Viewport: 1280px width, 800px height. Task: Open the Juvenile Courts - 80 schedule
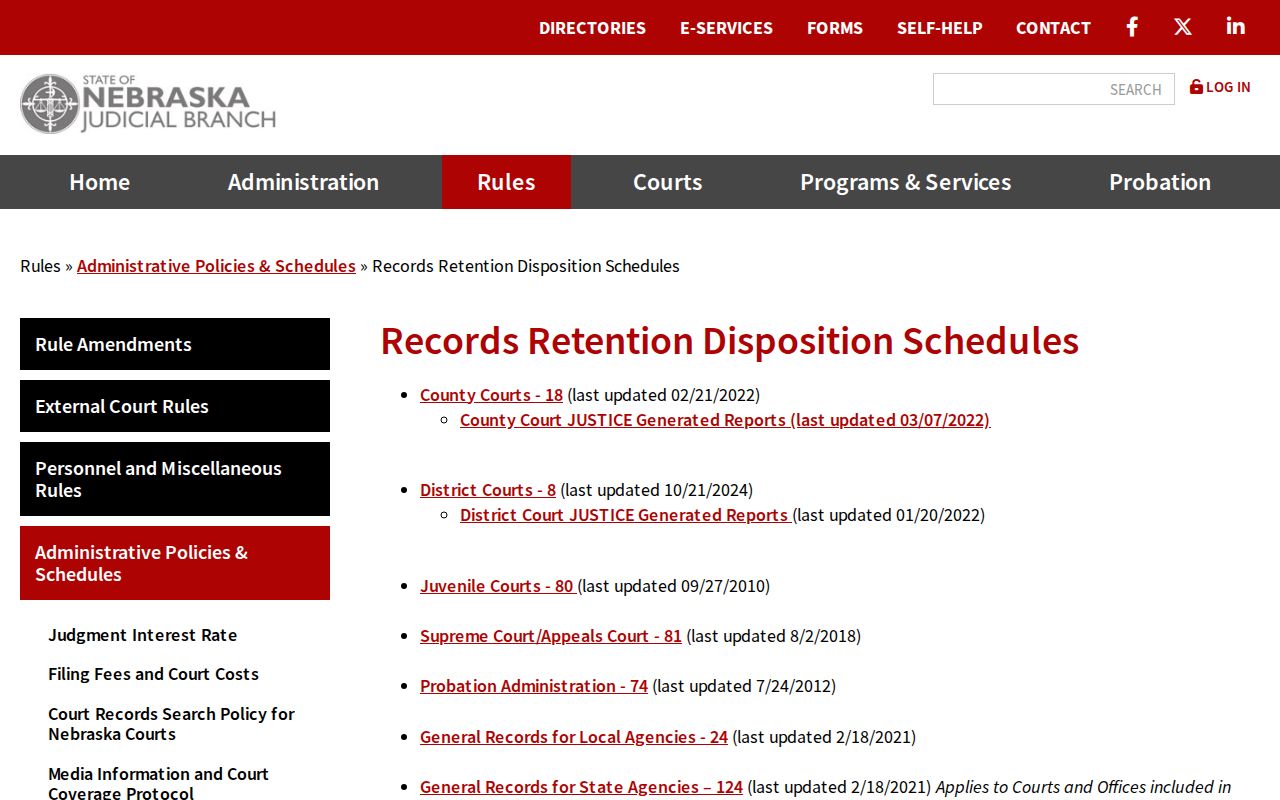(497, 586)
